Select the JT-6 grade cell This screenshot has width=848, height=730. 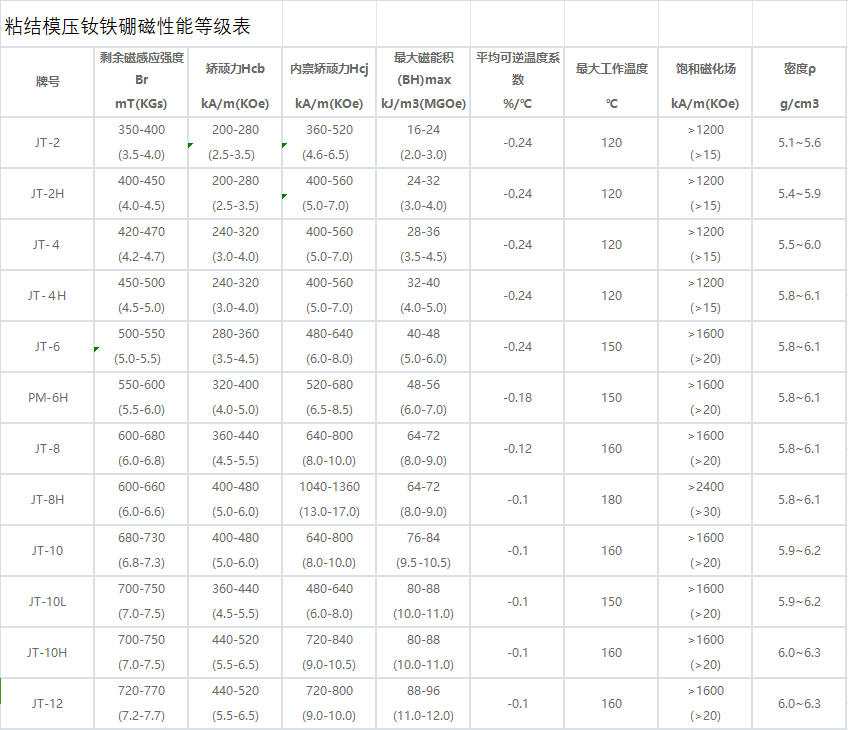coord(48,347)
